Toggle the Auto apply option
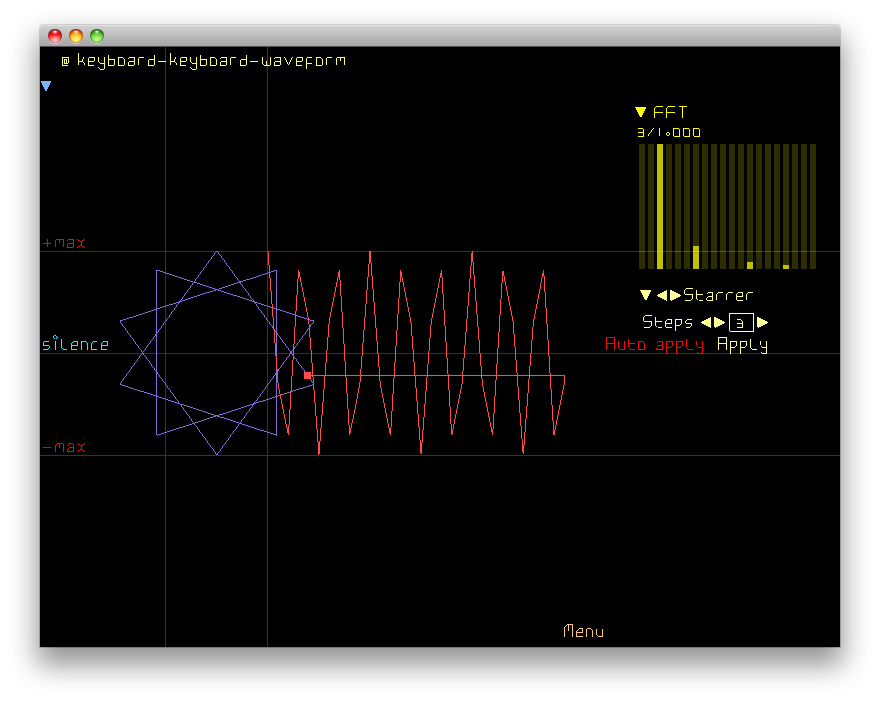The image size is (880, 702). (x=654, y=345)
